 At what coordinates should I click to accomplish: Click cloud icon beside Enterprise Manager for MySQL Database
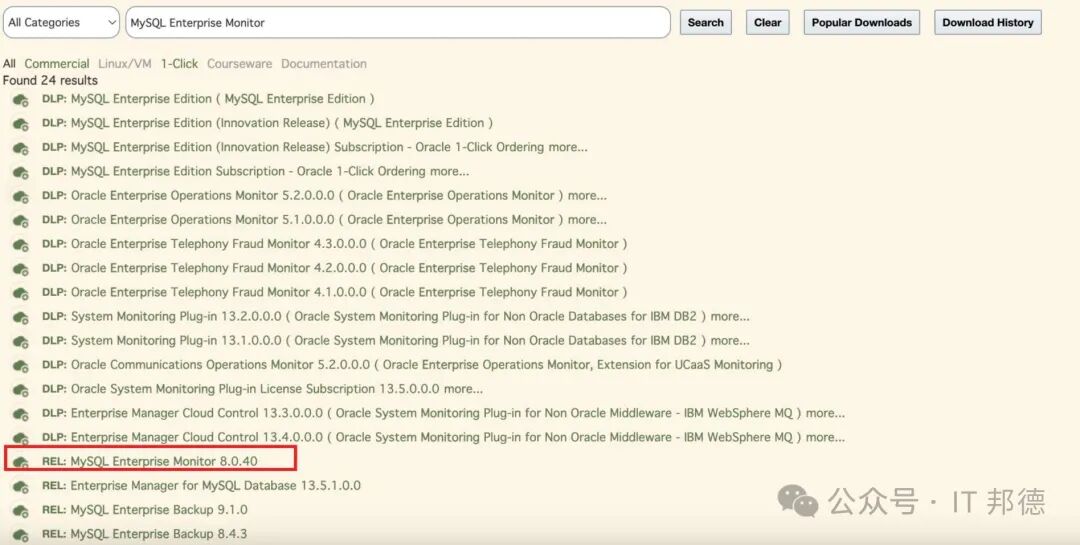[x=21, y=486]
